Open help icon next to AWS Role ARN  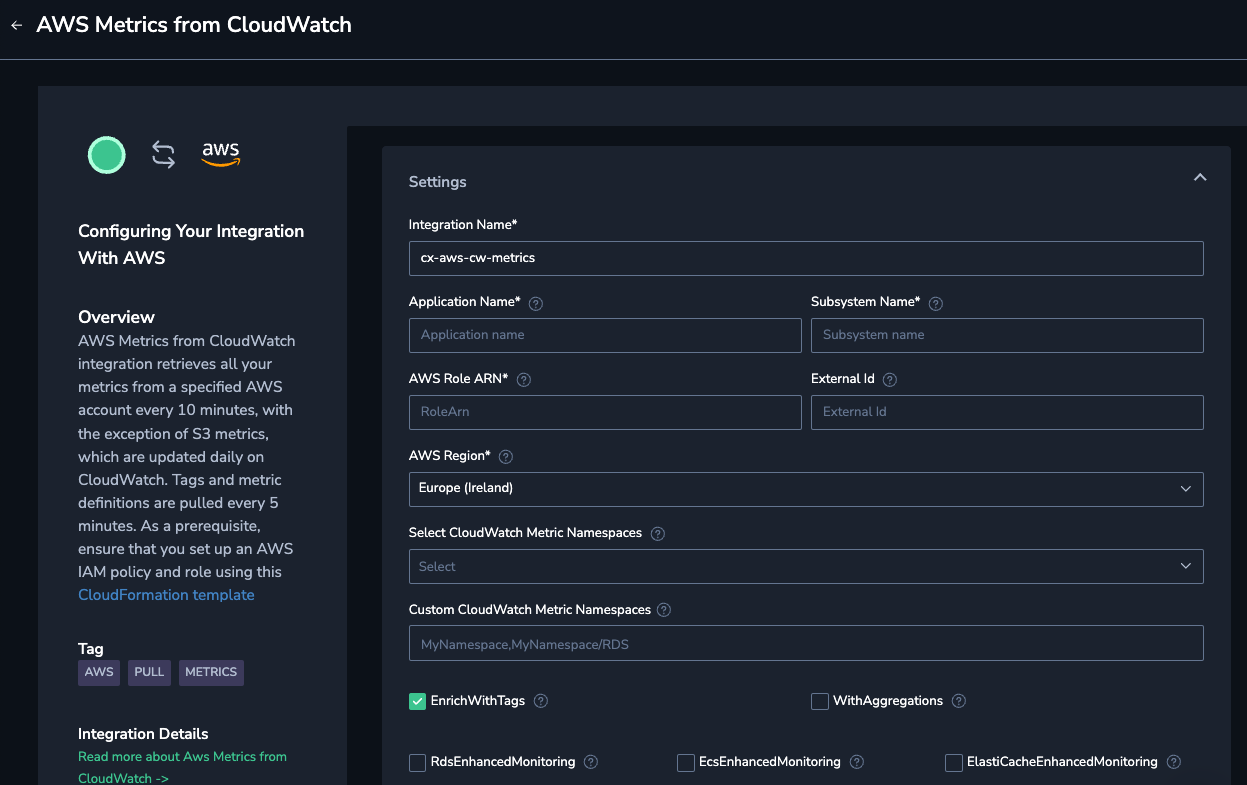(x=524, y=380)
